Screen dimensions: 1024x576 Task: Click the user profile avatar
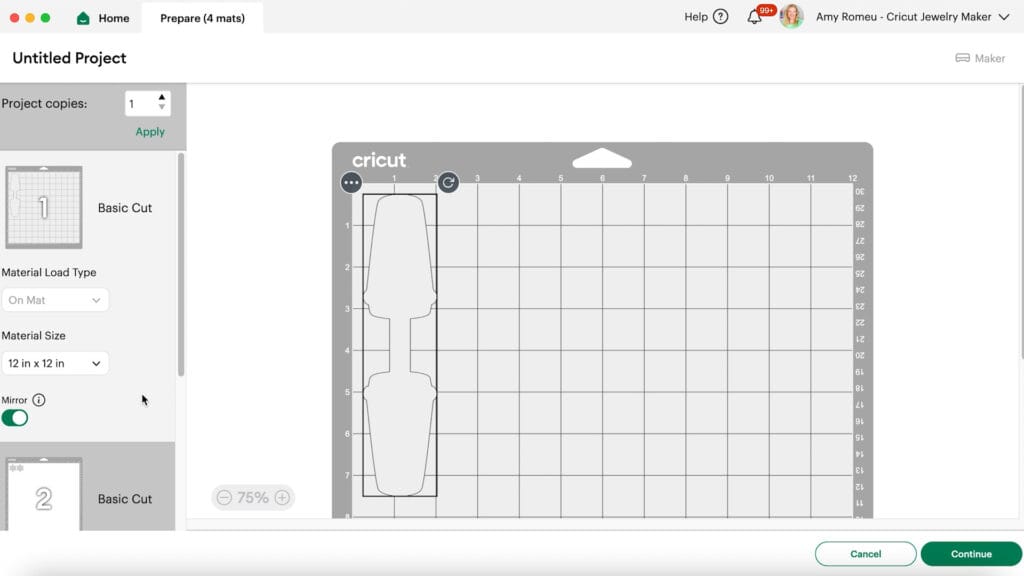791,17
